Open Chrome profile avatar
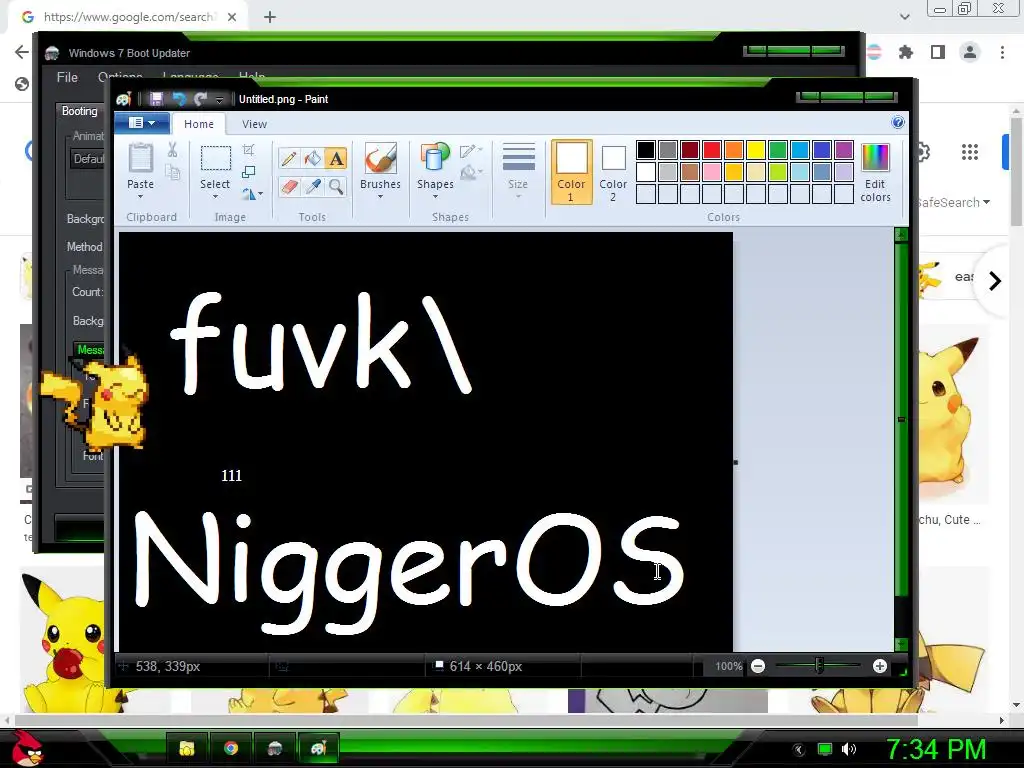Viewport: 1024px width, 768px height. (970, 52)
